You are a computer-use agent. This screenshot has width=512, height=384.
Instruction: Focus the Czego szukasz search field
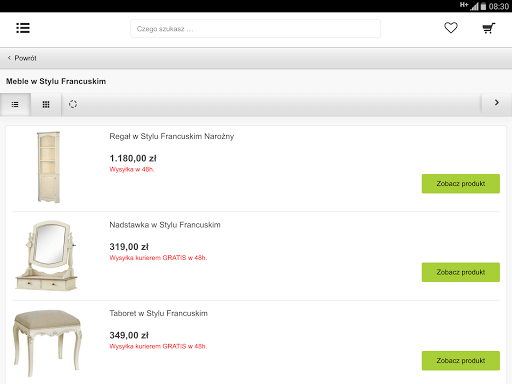[255, 29]
